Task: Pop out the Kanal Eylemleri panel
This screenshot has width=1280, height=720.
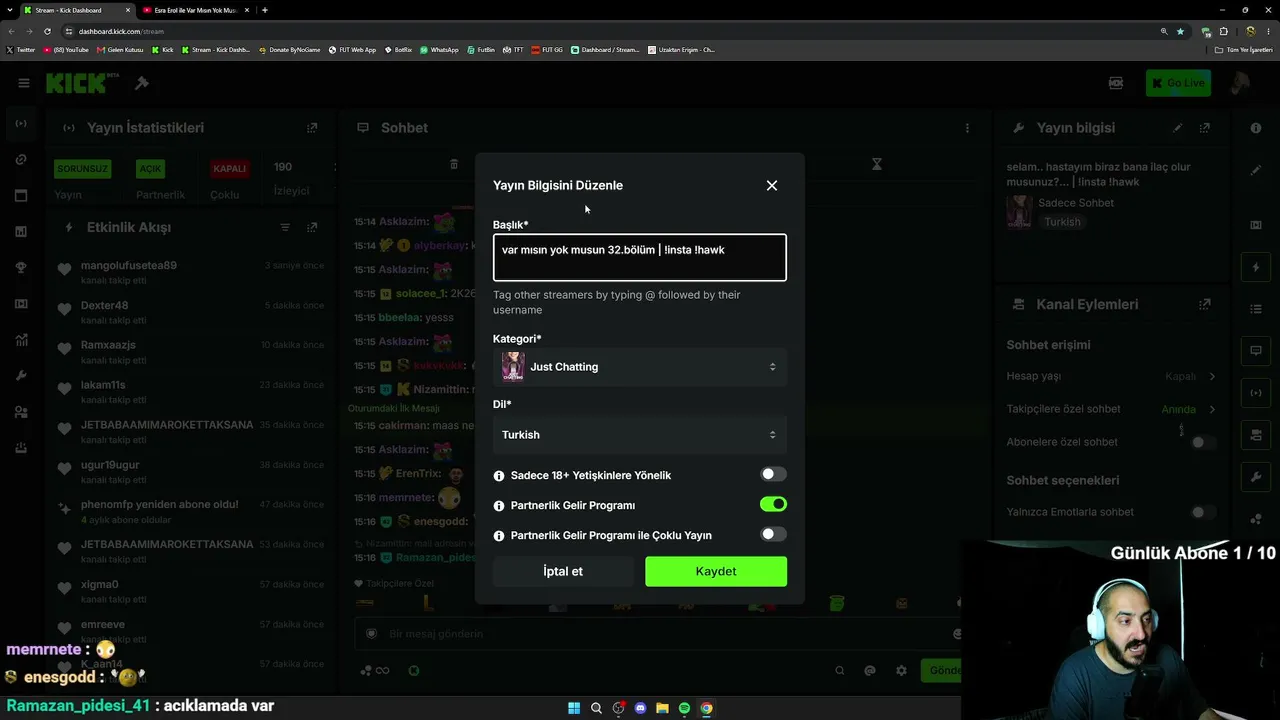Action: [x=1205, y=304]
